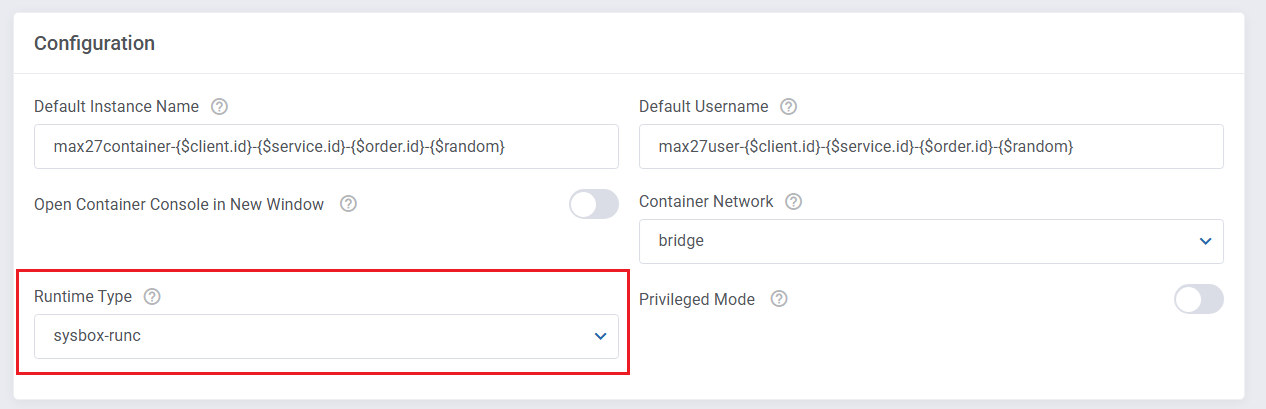Show help for Privileged Mode
Image resolution: width=1266 pixels, height=409 pixels.
[779, 299]
